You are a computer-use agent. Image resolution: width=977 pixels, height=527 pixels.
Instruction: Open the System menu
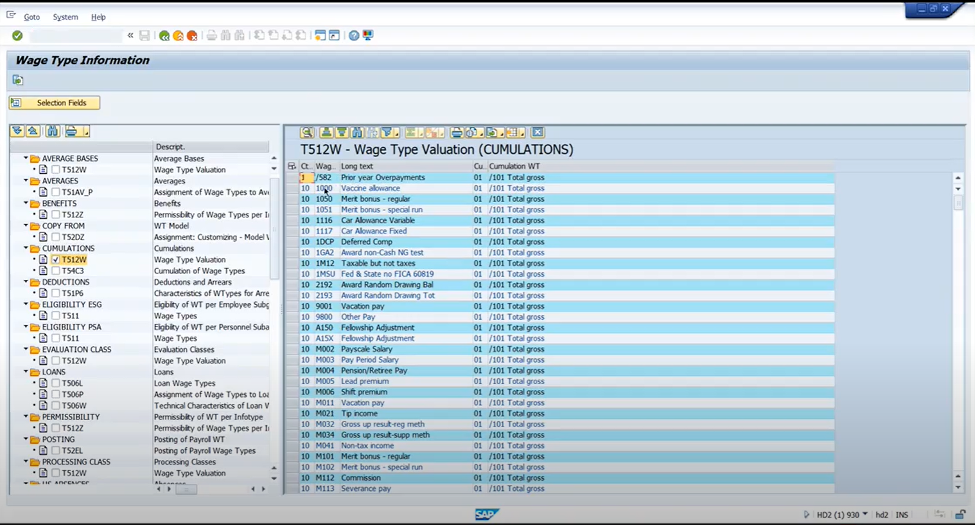[x=65, y=17]
